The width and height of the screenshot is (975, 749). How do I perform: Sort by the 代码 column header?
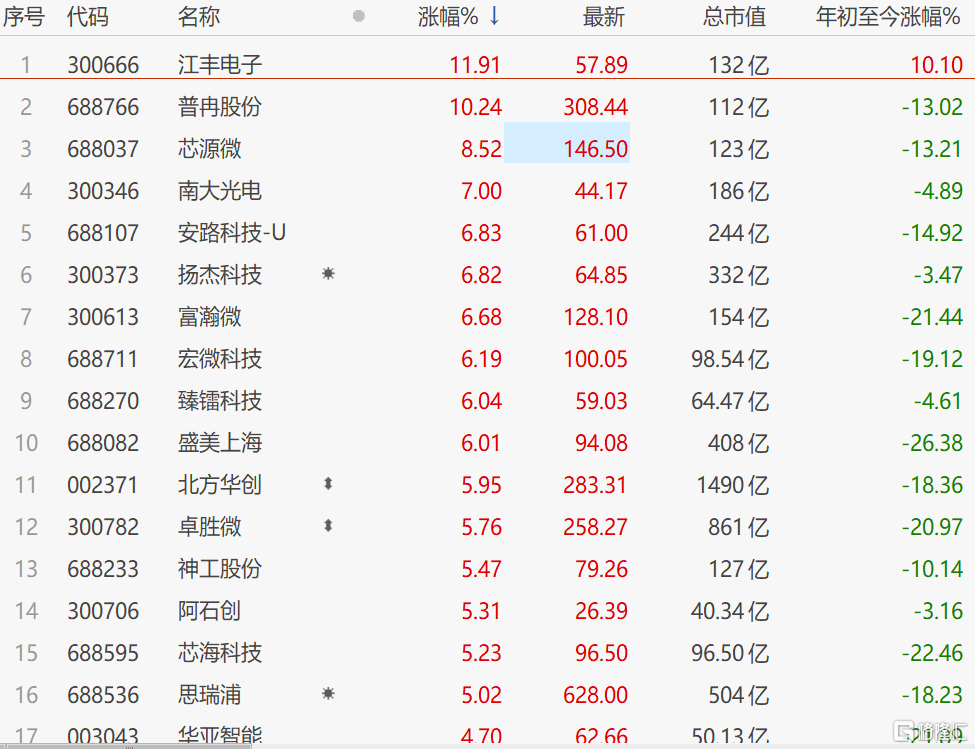point(88,17)
